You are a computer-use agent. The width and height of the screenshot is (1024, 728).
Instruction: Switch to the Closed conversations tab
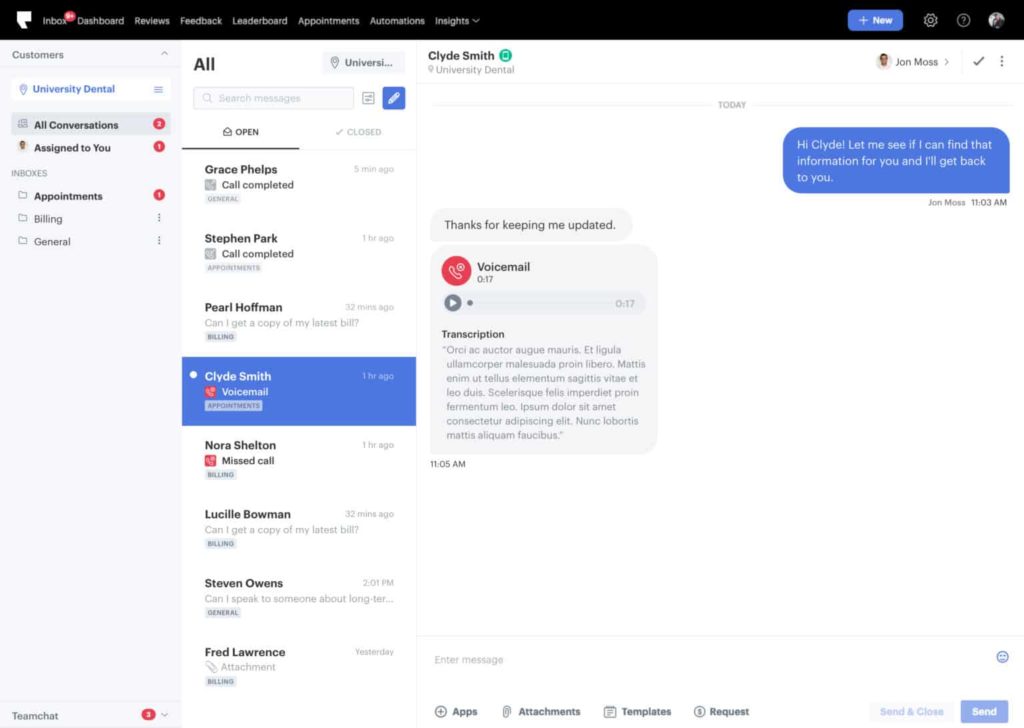click(358, 132)
